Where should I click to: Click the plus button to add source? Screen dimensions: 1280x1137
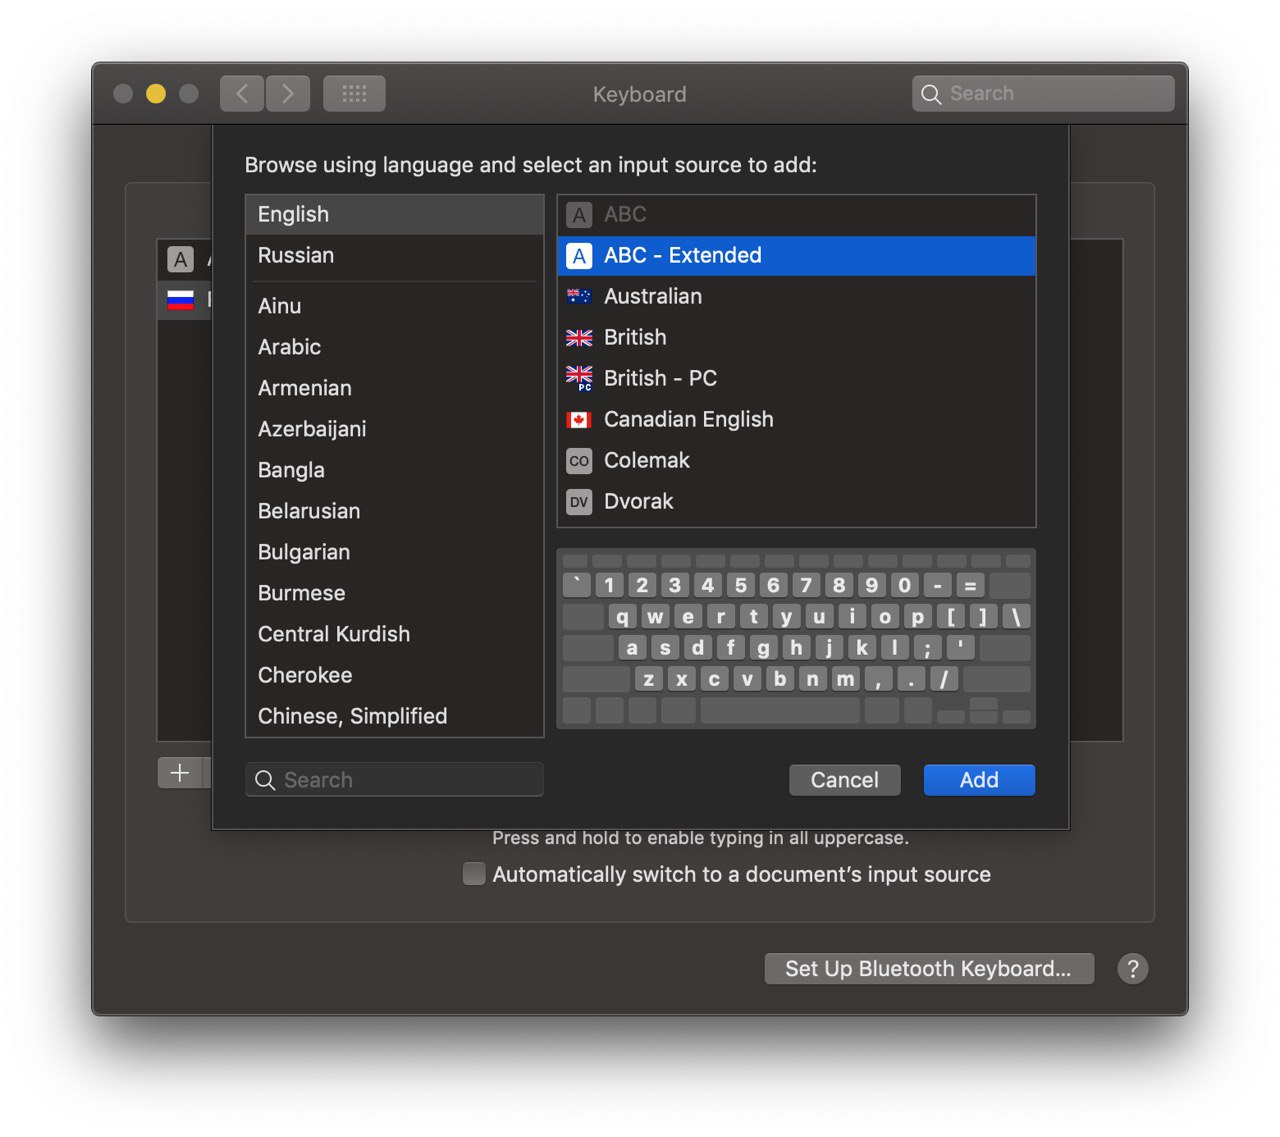coord(180,773)
